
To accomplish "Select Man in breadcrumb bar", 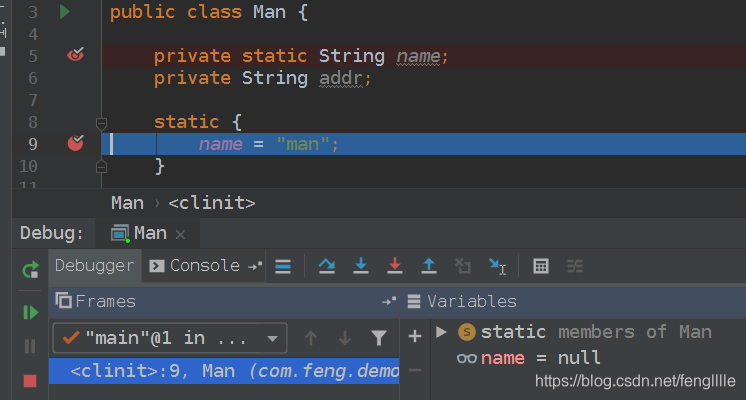I will pyautogui.click(x=128, y=203).
